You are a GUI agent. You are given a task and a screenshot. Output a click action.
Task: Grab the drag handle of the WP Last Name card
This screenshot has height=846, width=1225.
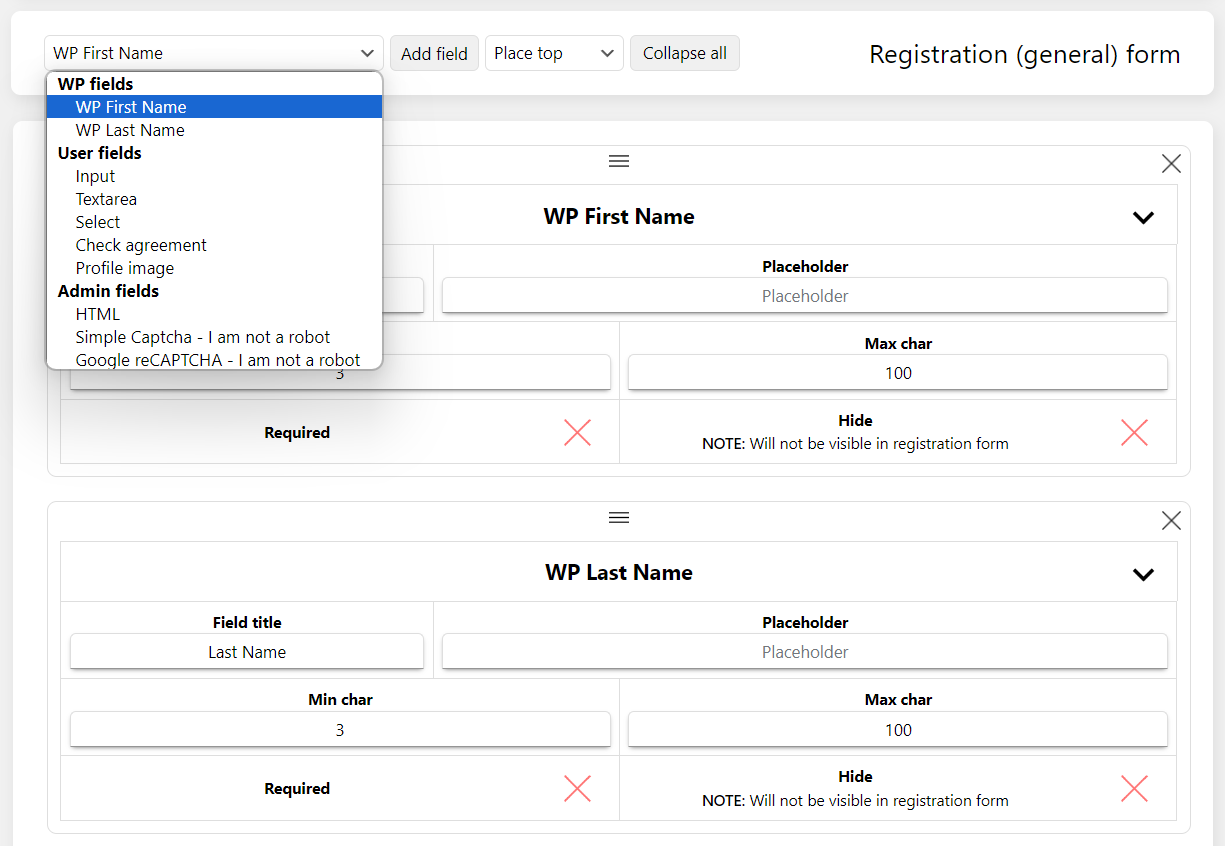click(619, 517)
